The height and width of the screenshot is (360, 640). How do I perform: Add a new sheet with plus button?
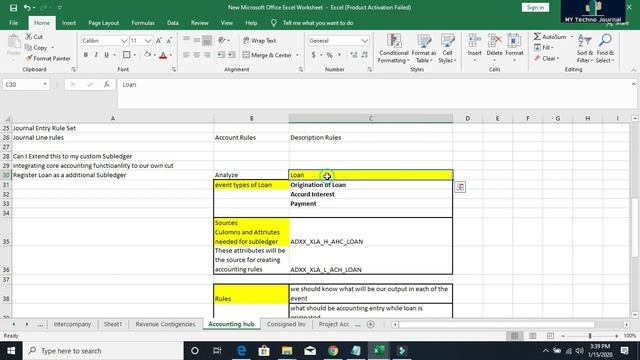[x=371, y=324]
